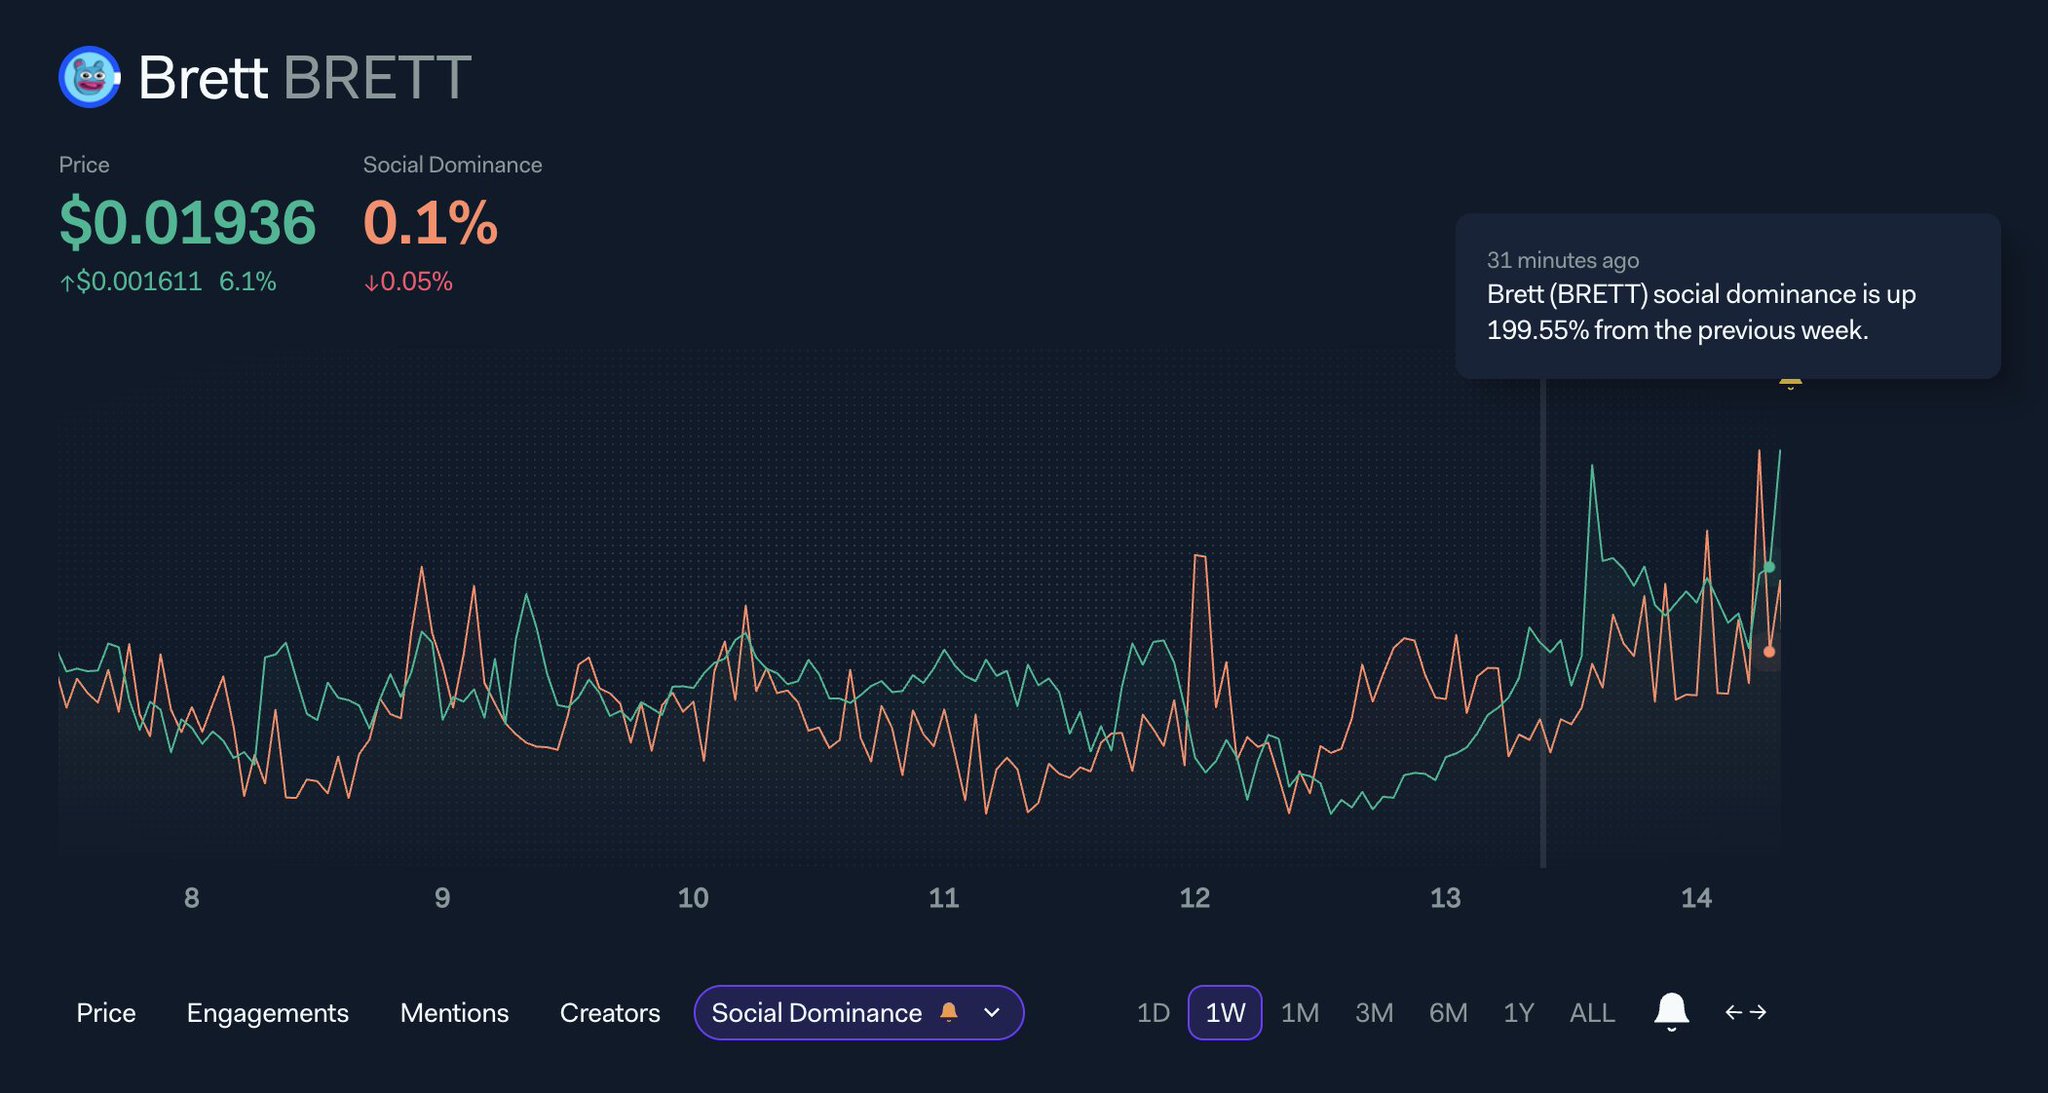
Task: Choose the 1M time range
Action: point(1300,1013)
